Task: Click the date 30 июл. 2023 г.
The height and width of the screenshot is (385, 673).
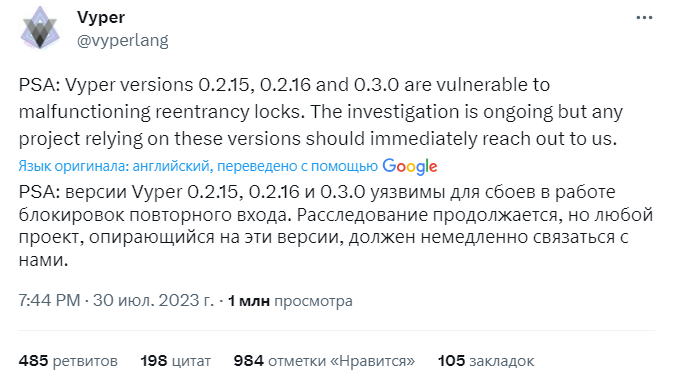Action: [x=153, y=300]
